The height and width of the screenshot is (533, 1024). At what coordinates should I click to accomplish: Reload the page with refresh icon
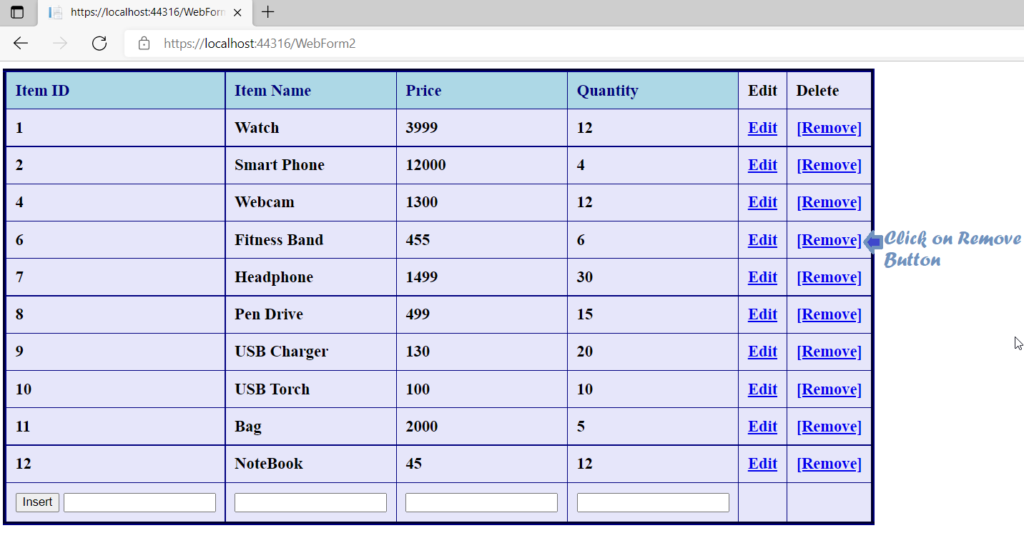[x=99, y=43]
